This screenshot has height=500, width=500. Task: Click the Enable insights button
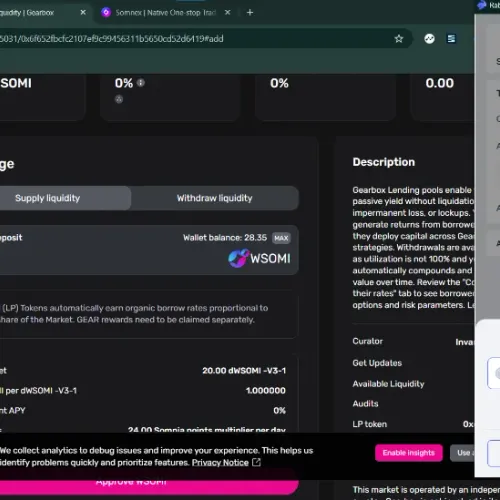[x=409, y=453]
